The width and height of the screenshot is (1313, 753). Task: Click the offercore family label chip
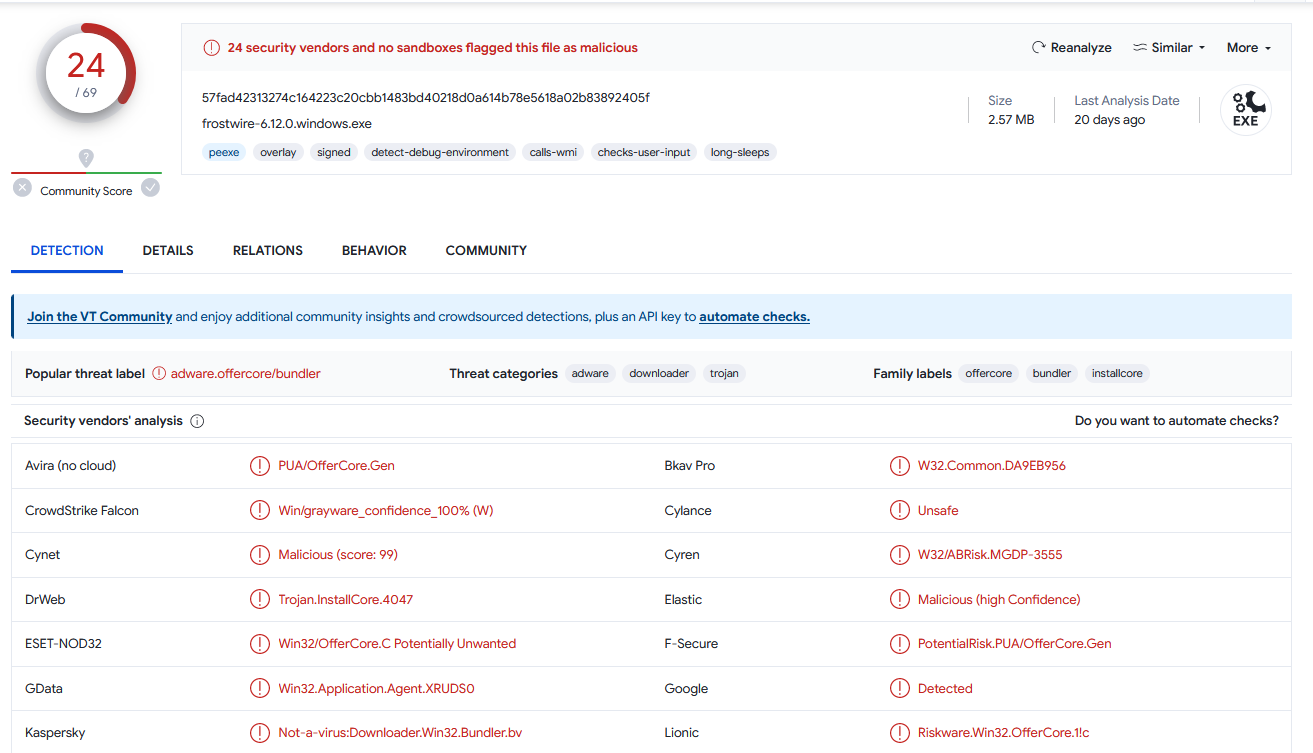pos(989,373)
